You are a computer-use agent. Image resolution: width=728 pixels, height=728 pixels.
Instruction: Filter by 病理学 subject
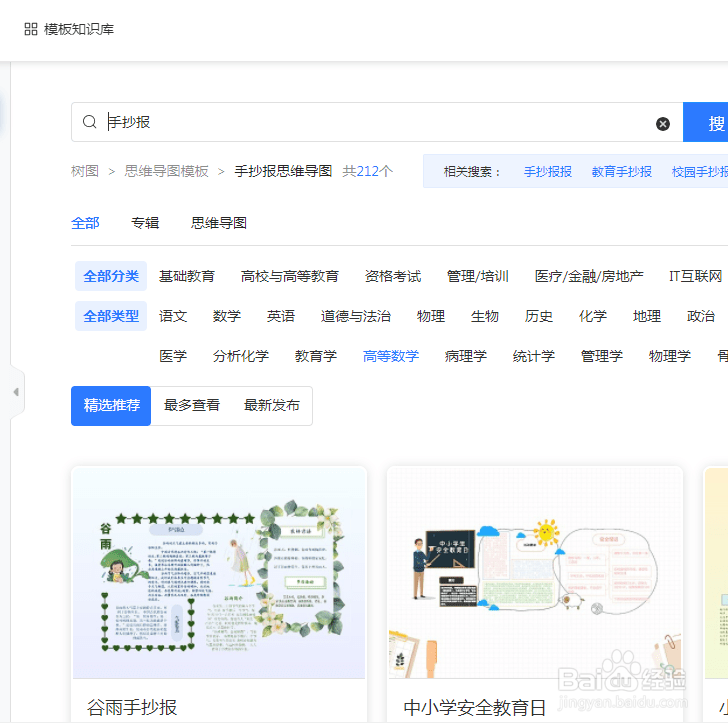click(466, 356)
